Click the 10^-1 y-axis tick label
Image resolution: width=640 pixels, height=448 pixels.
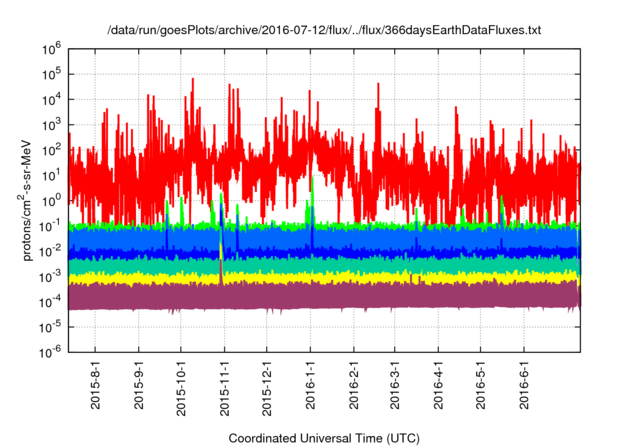(x=50, y=226)
